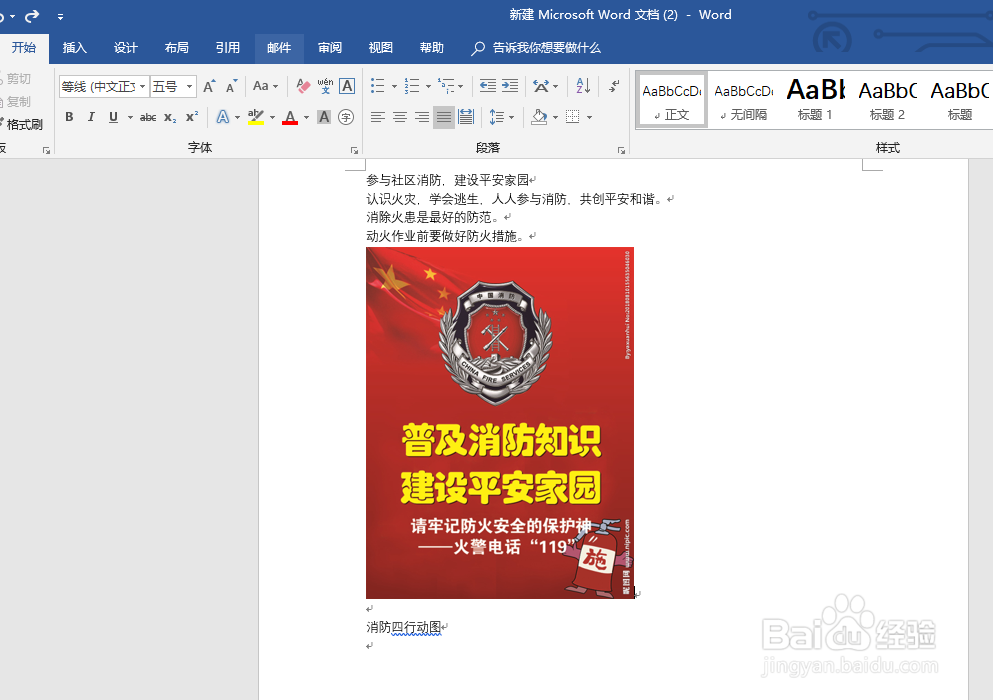
Task: Apply bulleted list
Action: point(378,86)
